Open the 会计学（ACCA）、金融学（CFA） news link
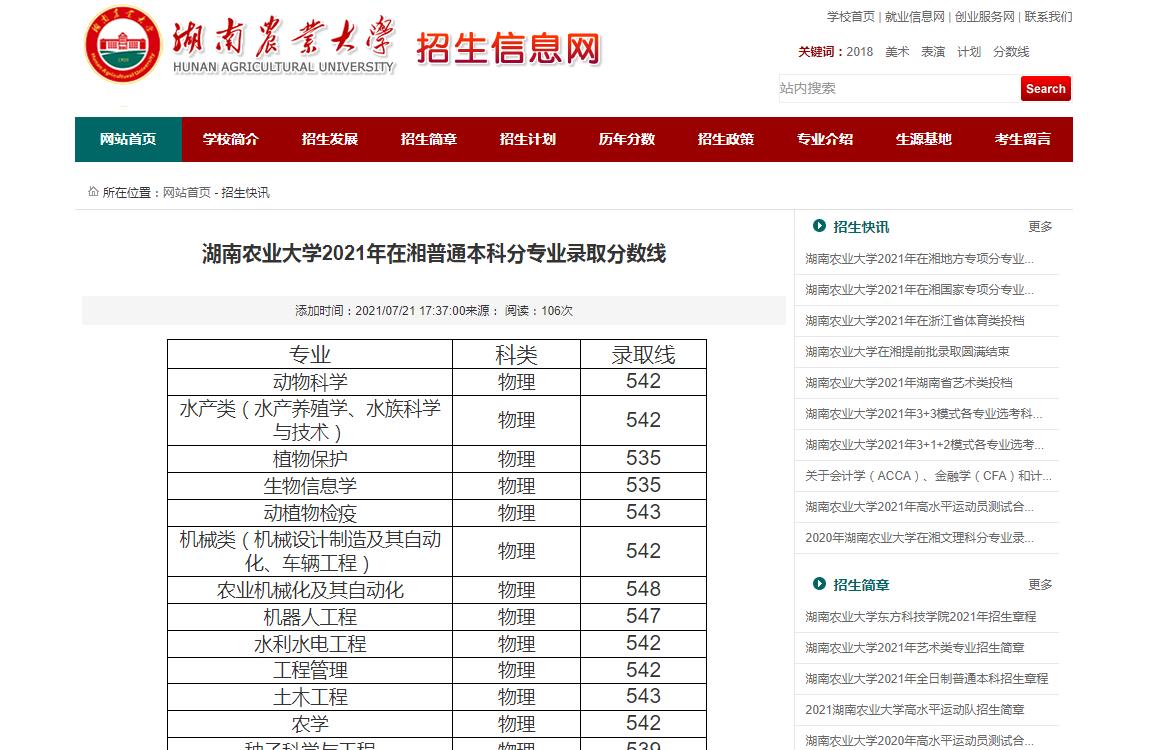 (928, 476)
